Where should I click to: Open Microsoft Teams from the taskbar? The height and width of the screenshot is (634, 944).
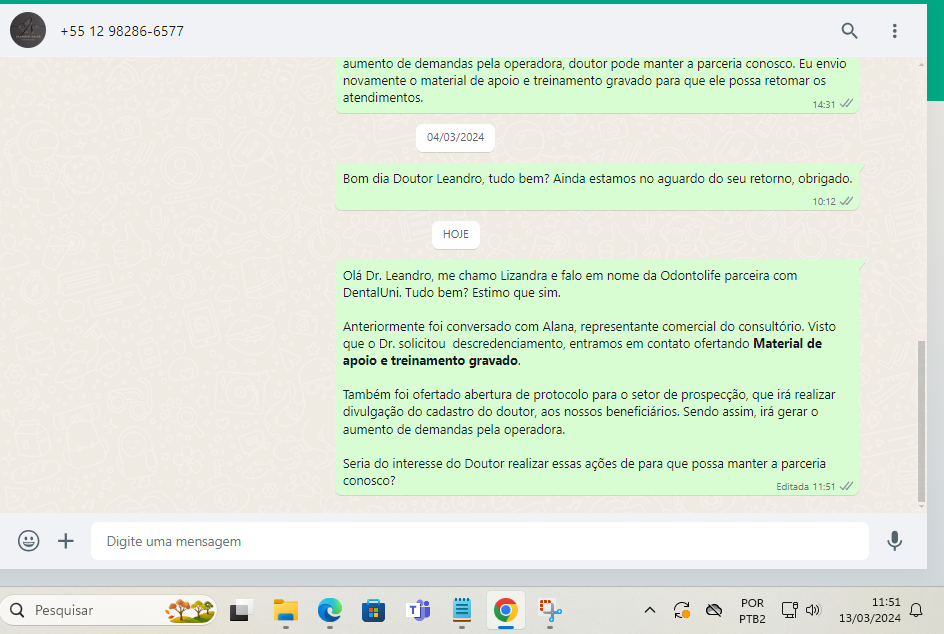(x=418, y=611)
